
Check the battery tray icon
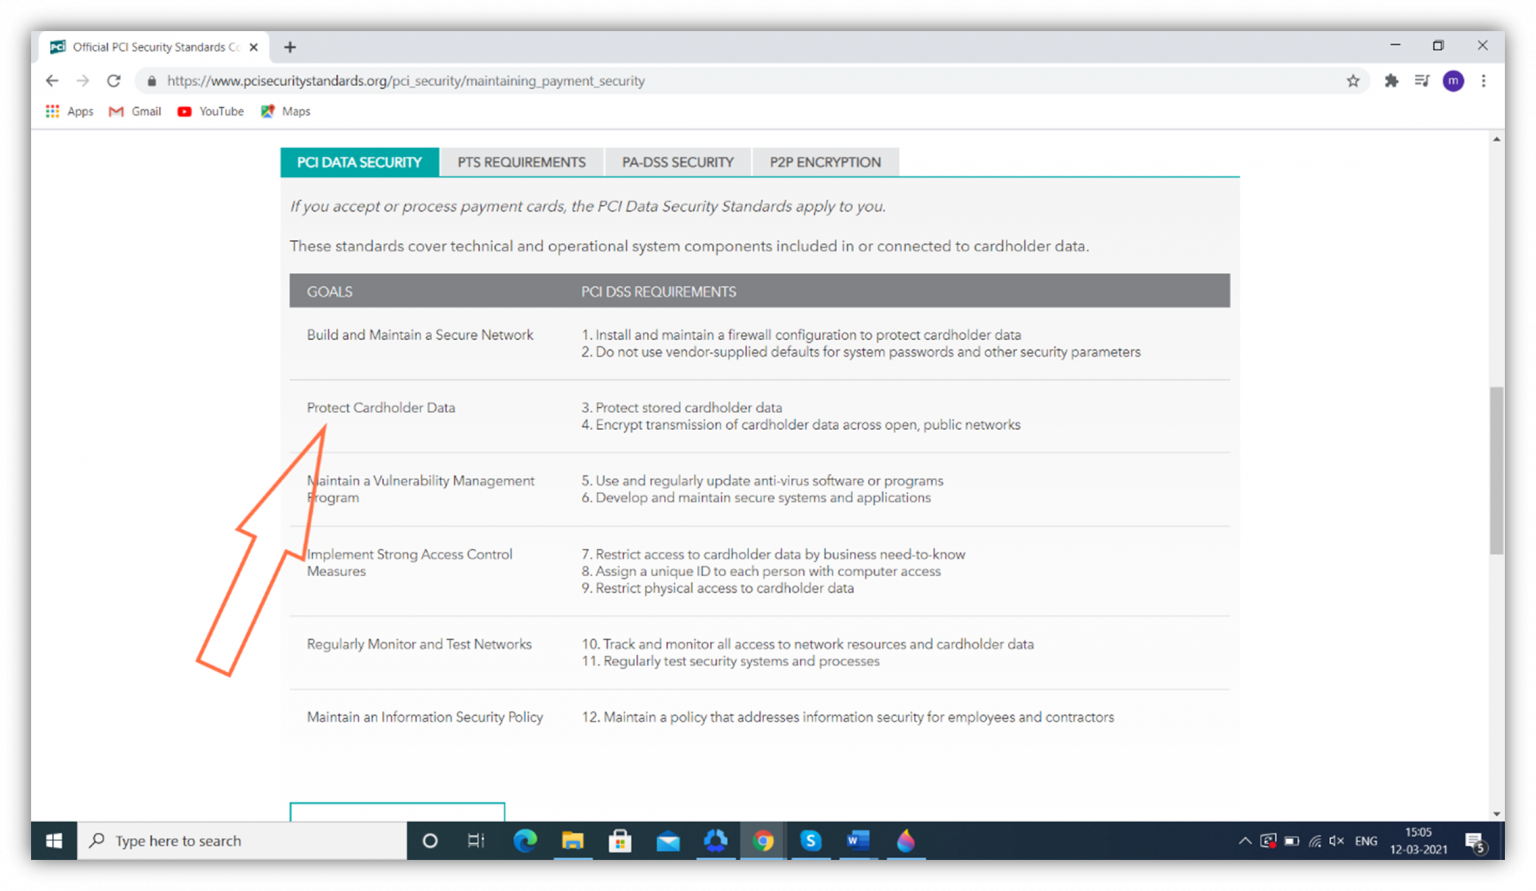tap(1292, 841)
